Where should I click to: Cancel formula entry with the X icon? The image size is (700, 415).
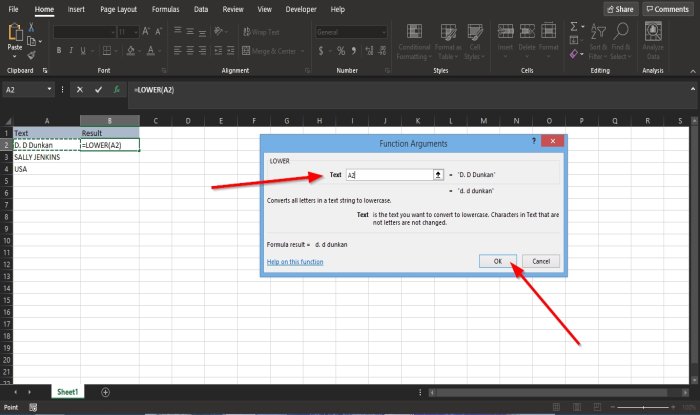pos(80,90)
